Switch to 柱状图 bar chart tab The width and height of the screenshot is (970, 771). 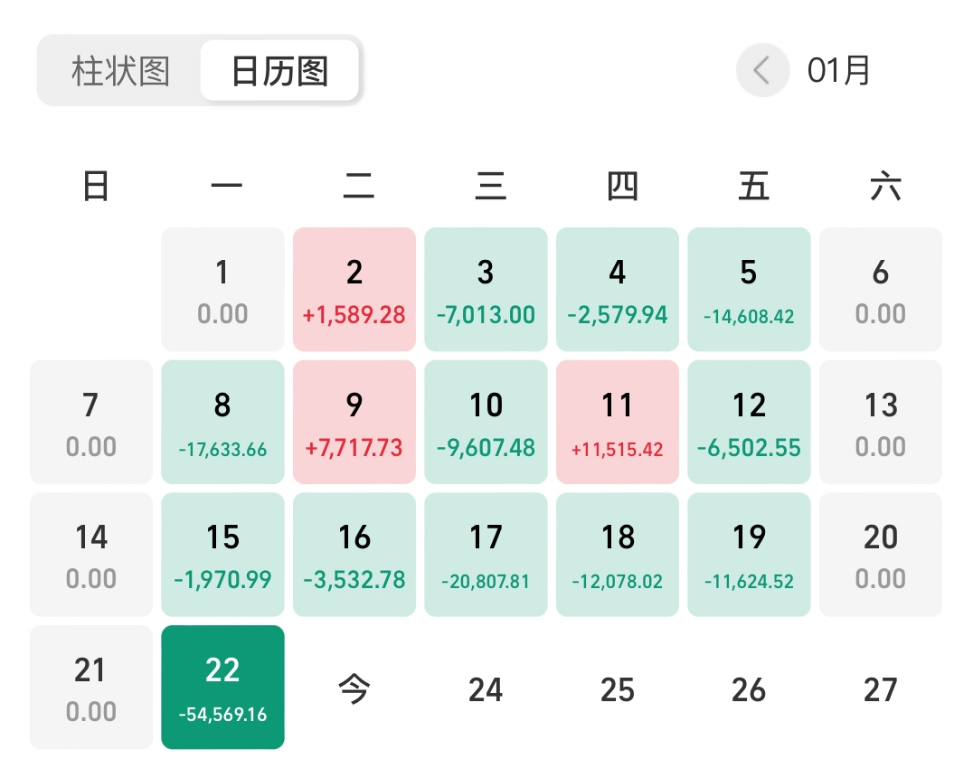pos(120,71)
